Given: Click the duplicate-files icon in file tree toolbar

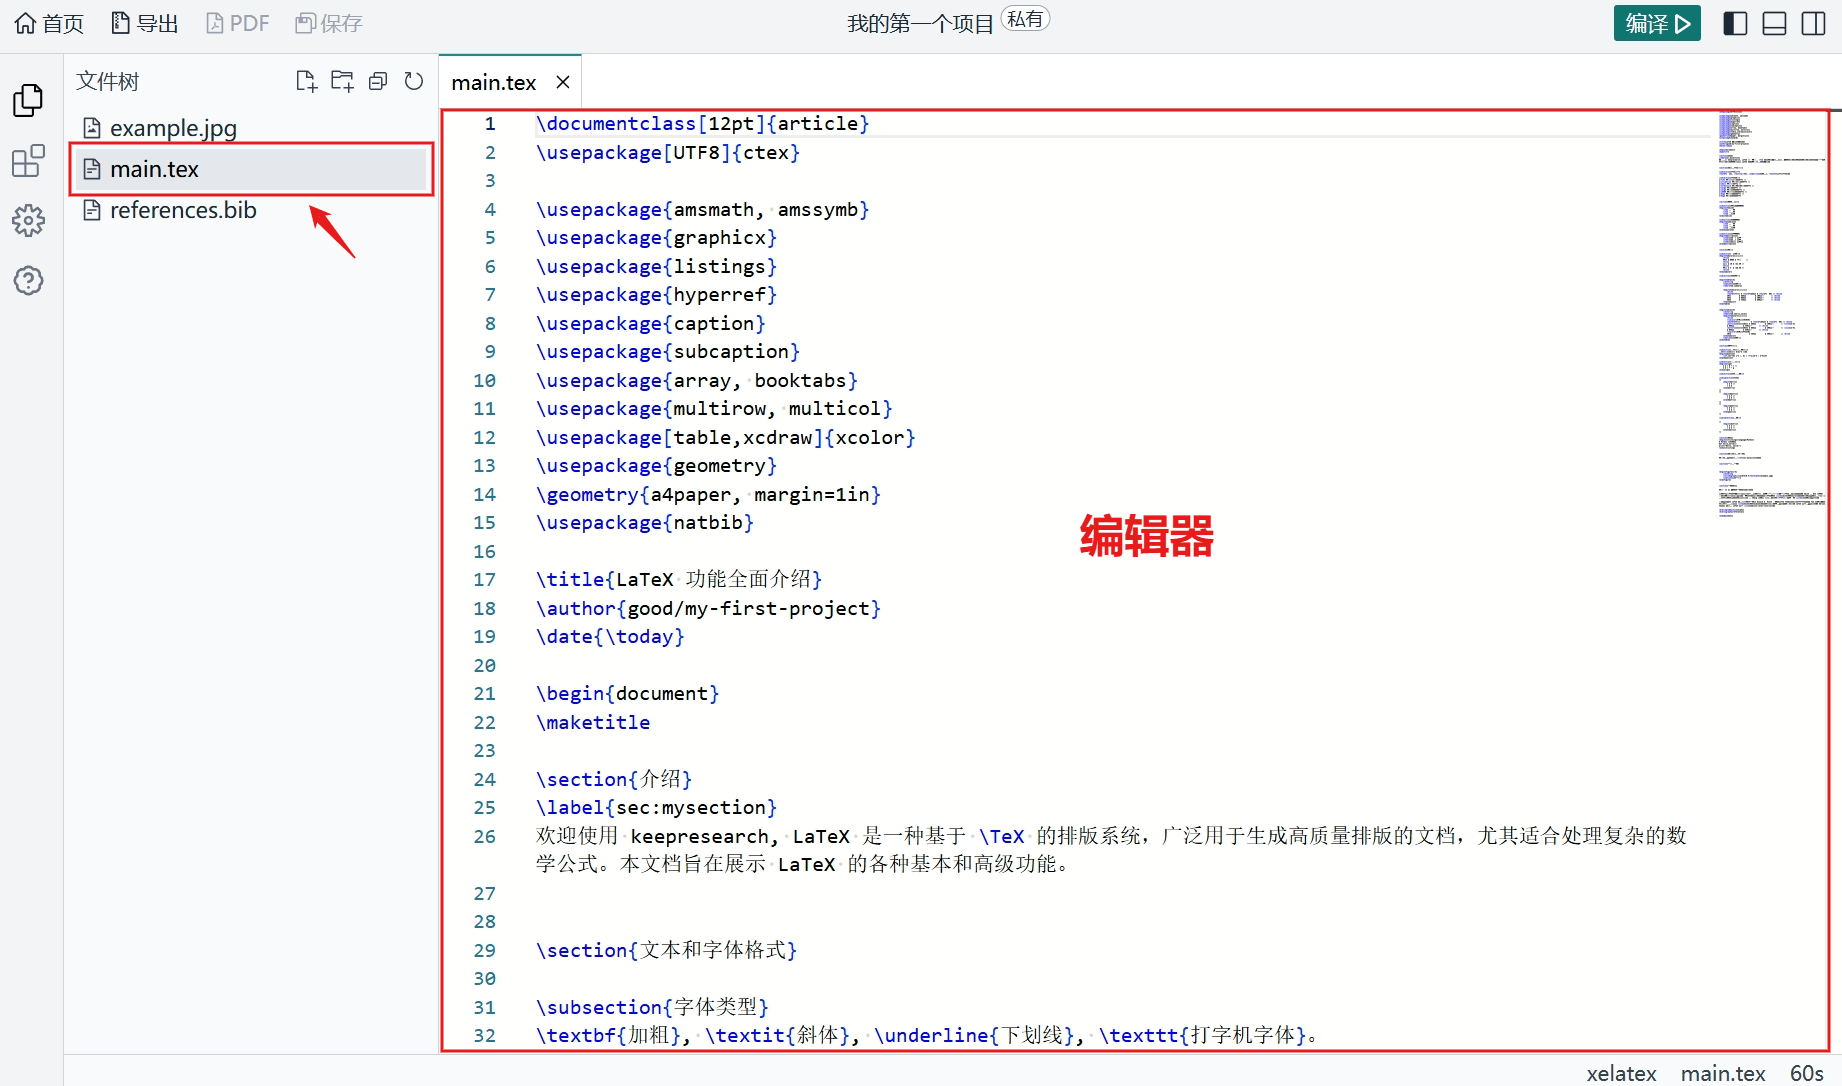Looking at the screenshot, I should [377, 80].
